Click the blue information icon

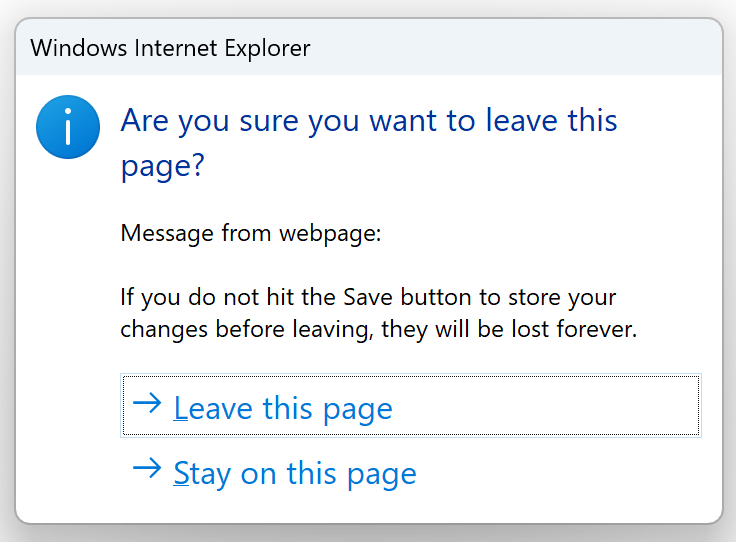[68, 127]
